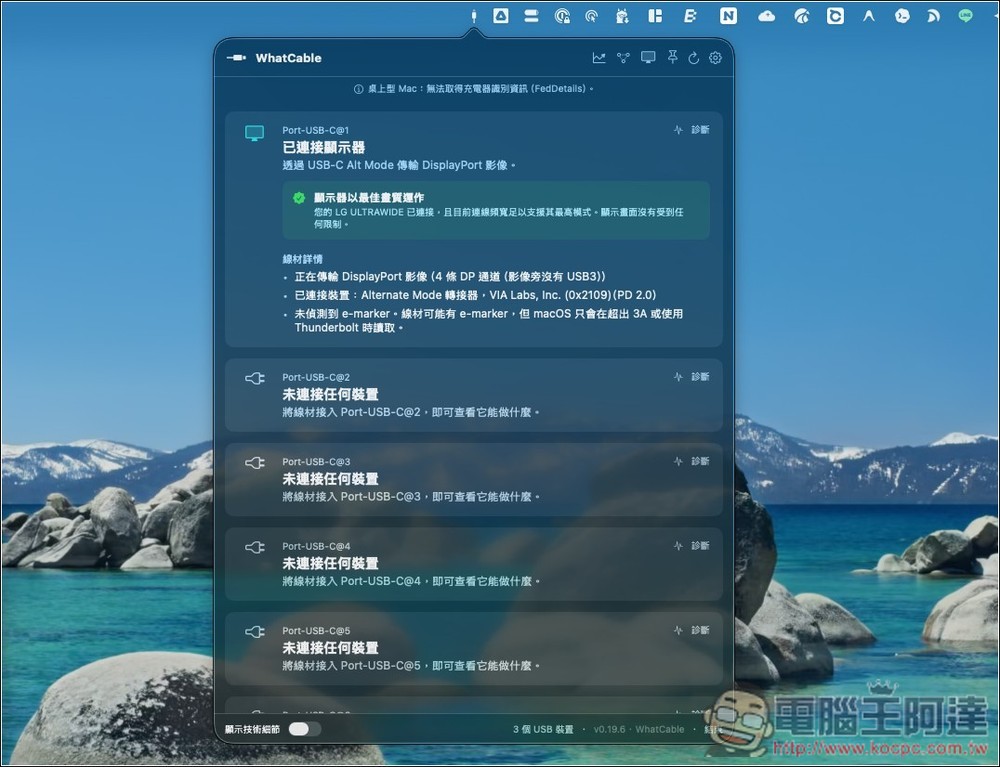Run 診斷 for Port-USB-C@4
The image size is (1000, 767).
click(692, 546)
